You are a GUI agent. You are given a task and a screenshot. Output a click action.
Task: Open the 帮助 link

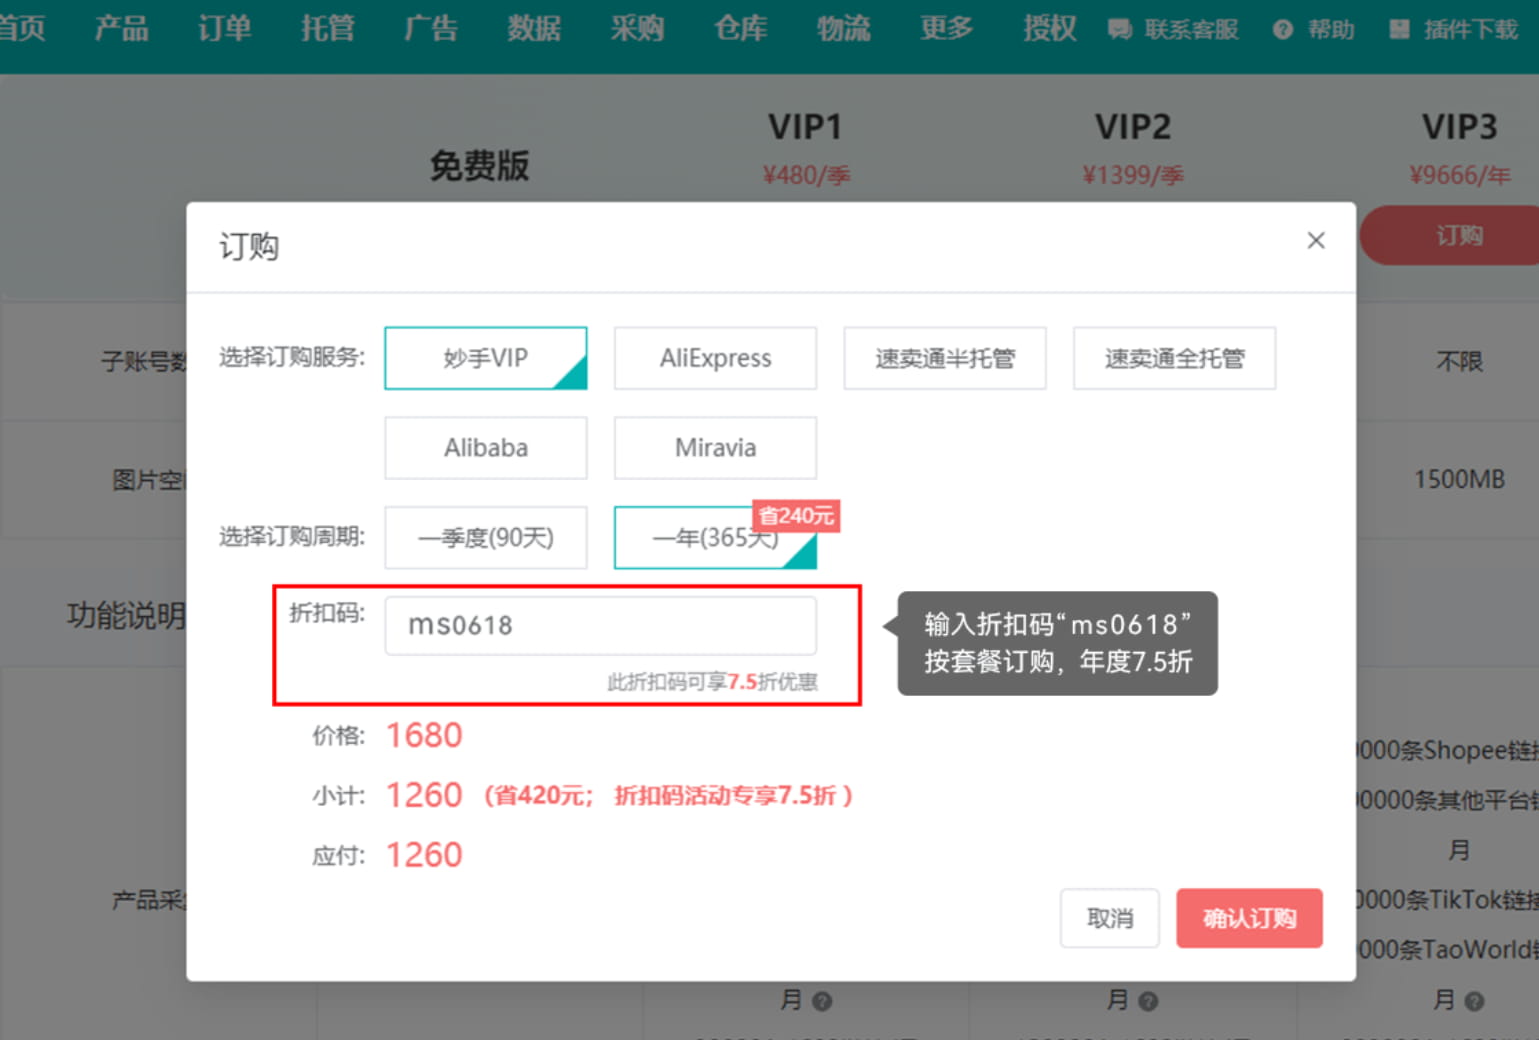tap(1331, 30)
